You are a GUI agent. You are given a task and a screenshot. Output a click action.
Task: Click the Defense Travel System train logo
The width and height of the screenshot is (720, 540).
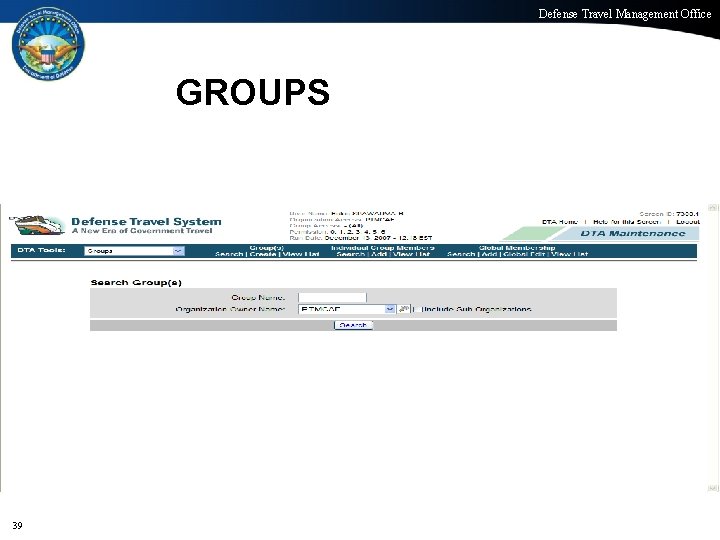point(37,225)
